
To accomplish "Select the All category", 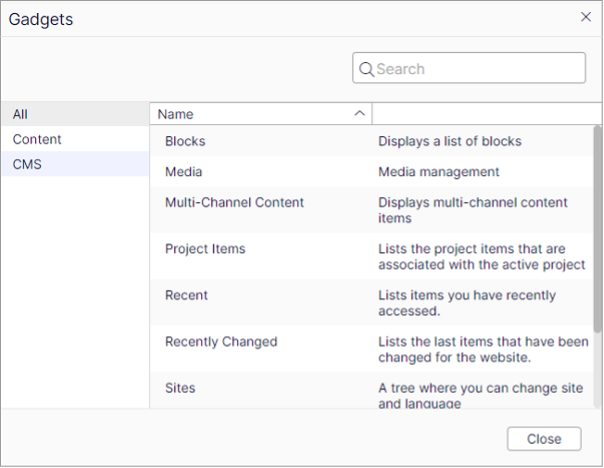I will (x=20, y=114).
